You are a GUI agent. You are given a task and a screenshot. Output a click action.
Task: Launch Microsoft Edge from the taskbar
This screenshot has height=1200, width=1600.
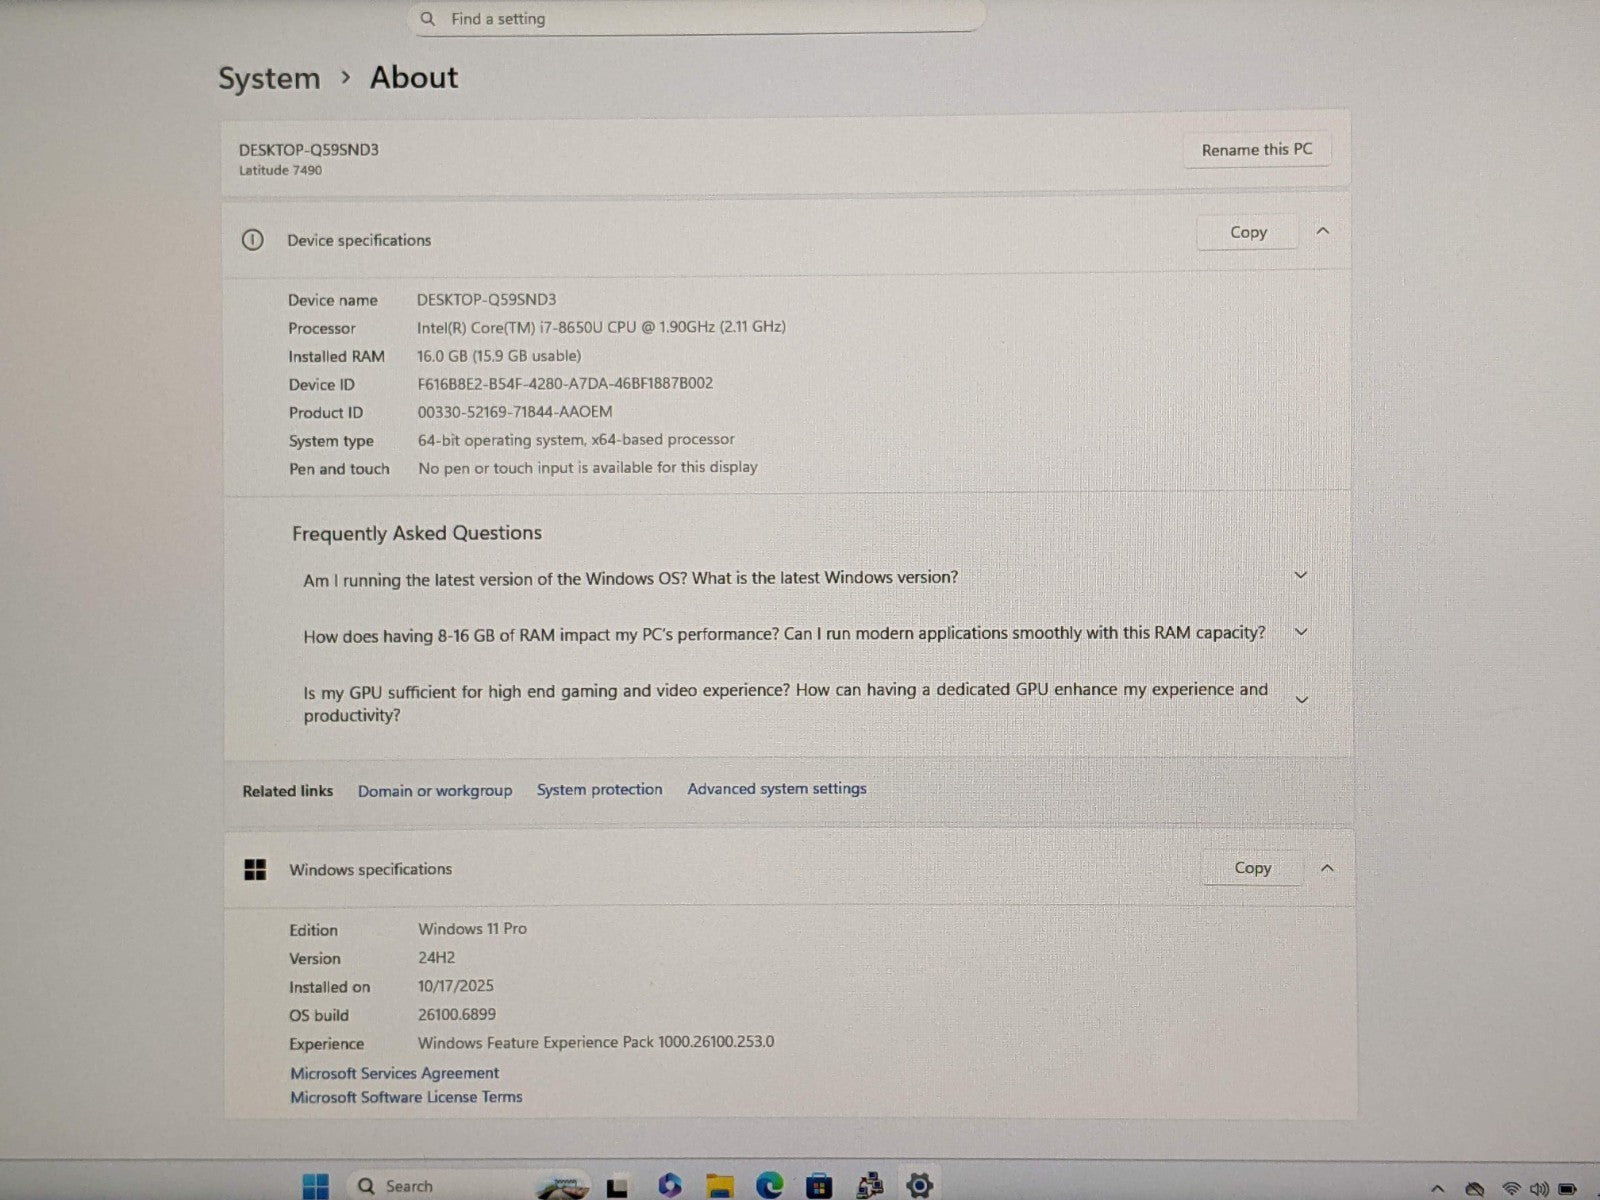point(769,1186)
